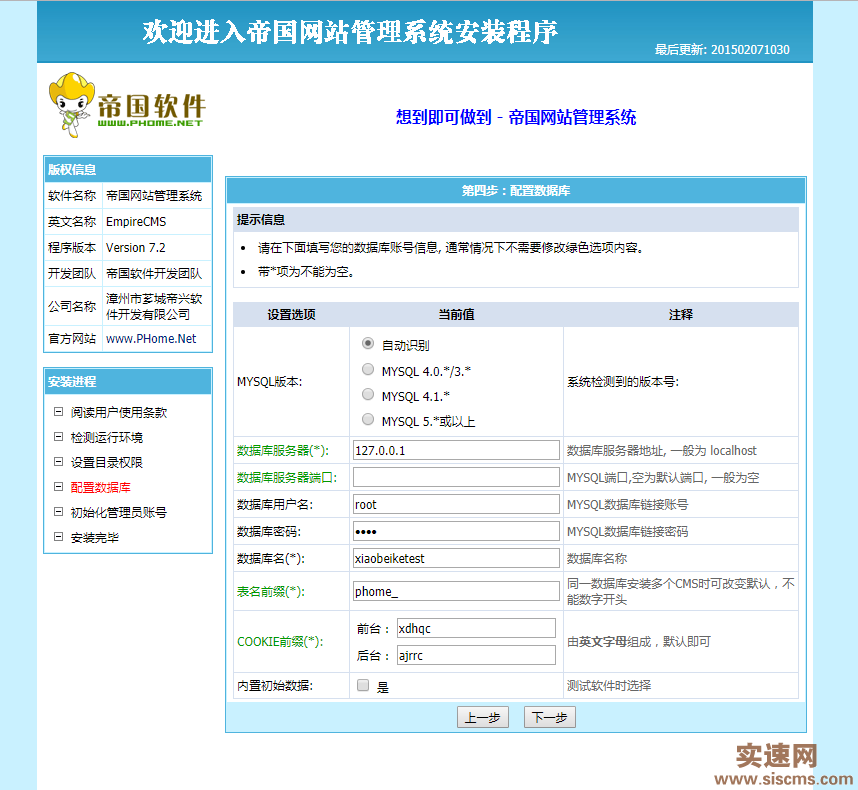Click the 检测运行环境 step text
This screenshot has height=790, width=858.
coord(107,438)
